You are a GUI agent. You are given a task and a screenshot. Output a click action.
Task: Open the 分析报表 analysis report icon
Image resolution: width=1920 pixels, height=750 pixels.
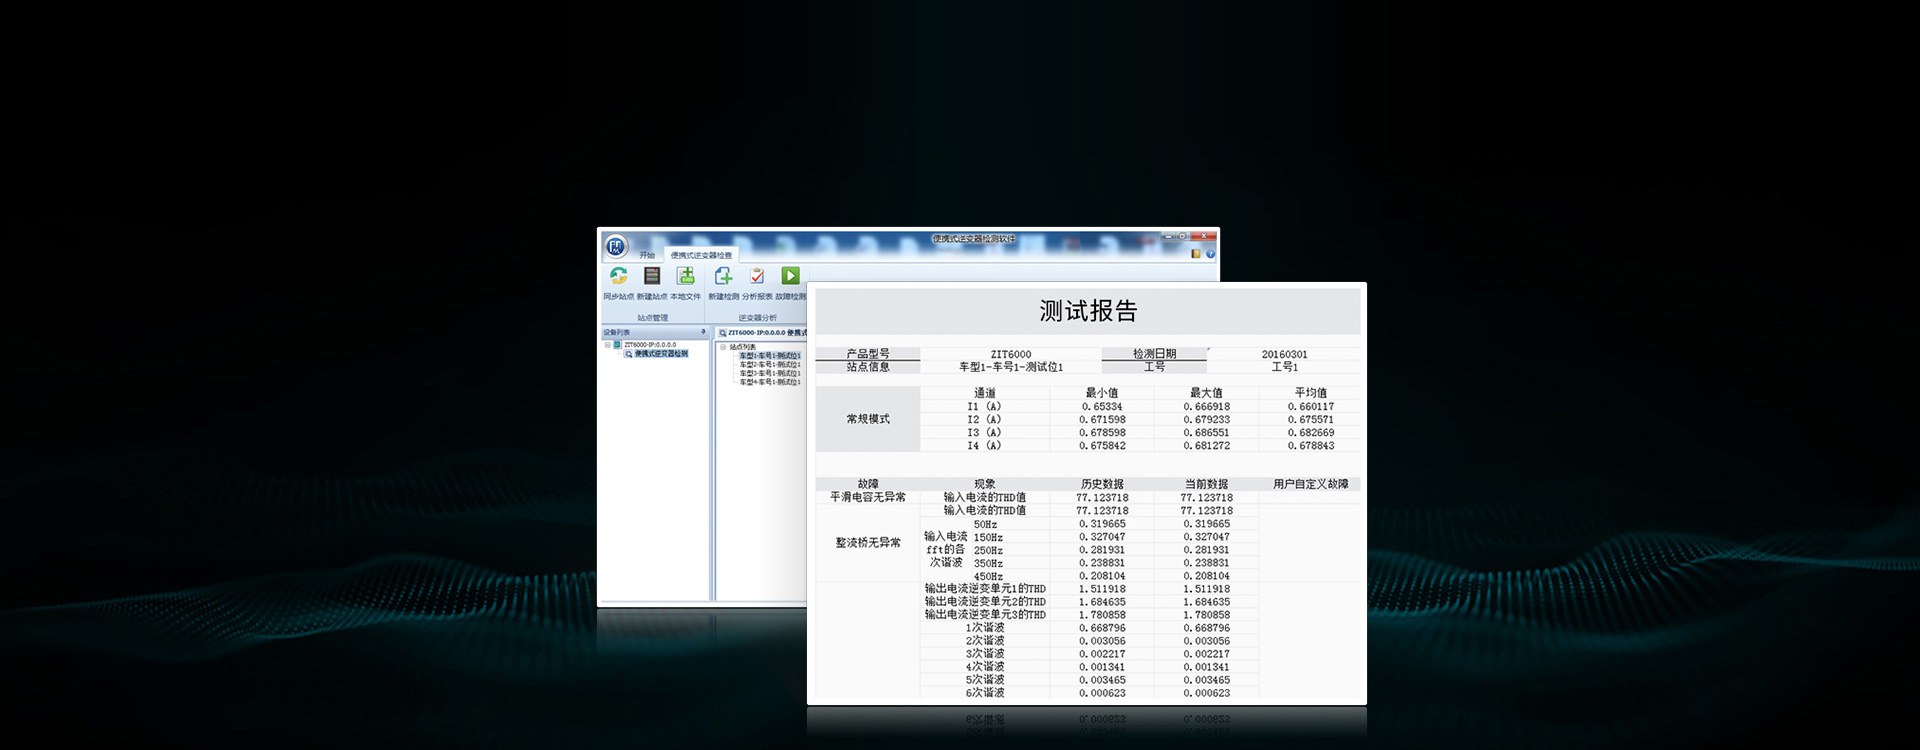[757, 277]
